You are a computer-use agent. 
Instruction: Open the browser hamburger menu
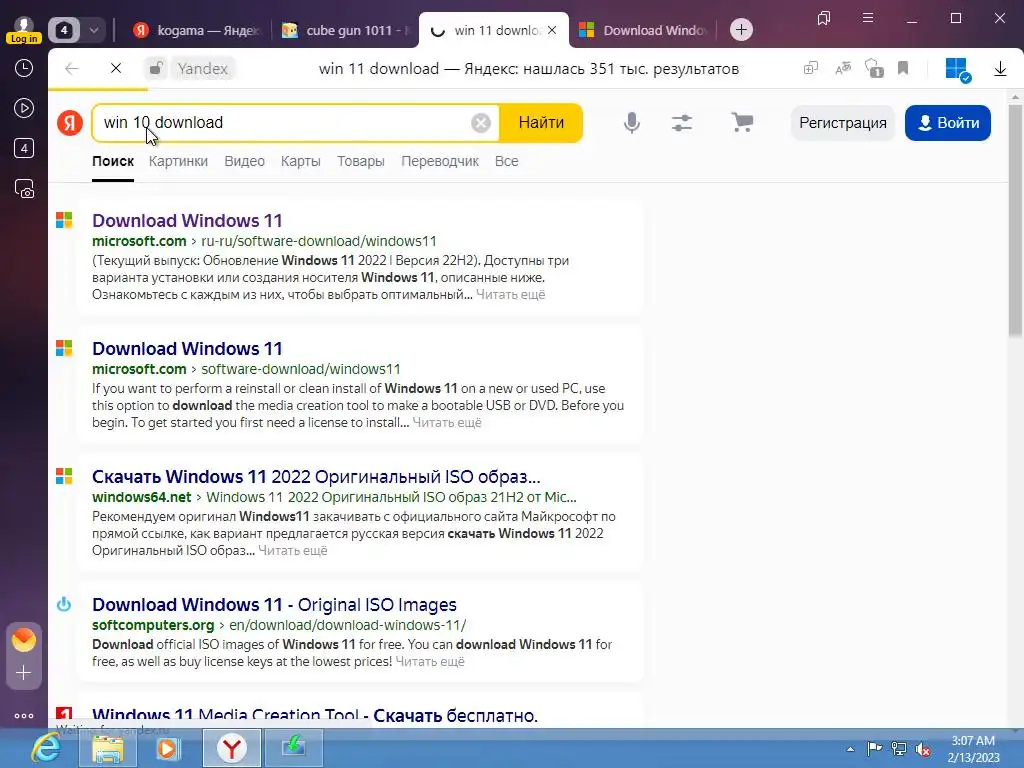868,18
